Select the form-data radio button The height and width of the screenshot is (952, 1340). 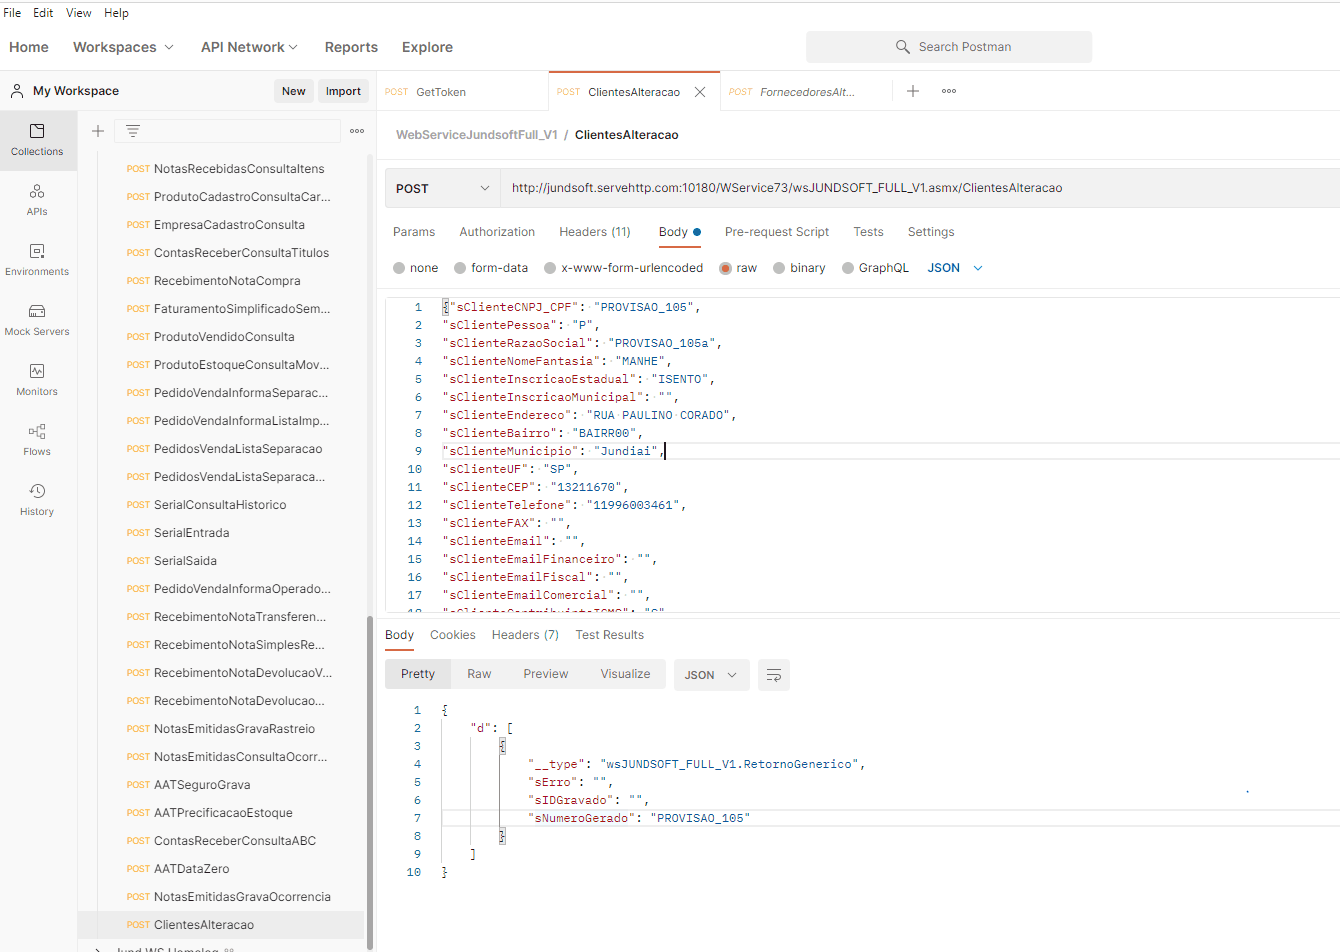[x=460, y=268]
